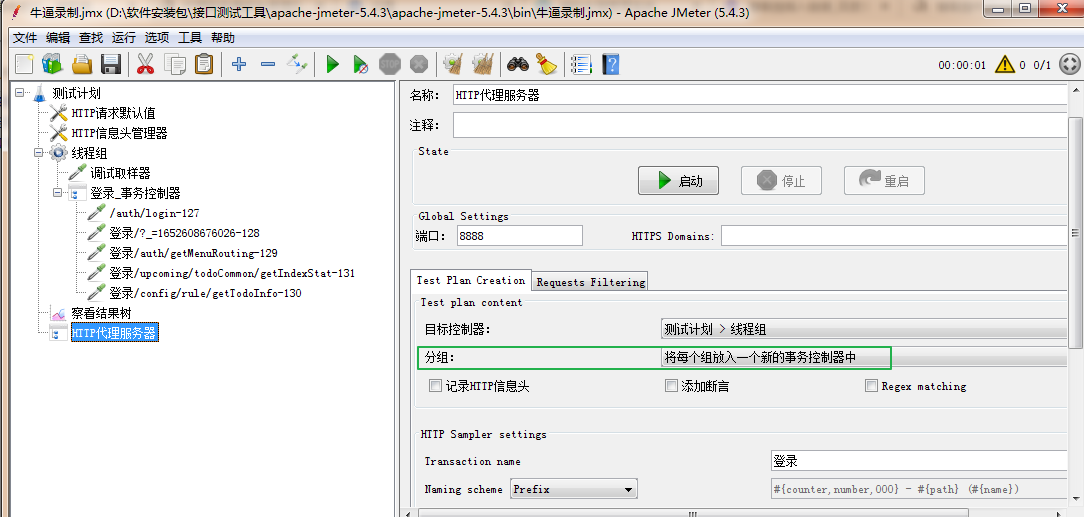Viewport: 1084px width, 517px height.
Task: Click the Shutdown threads icon
Action: point(419,64)
